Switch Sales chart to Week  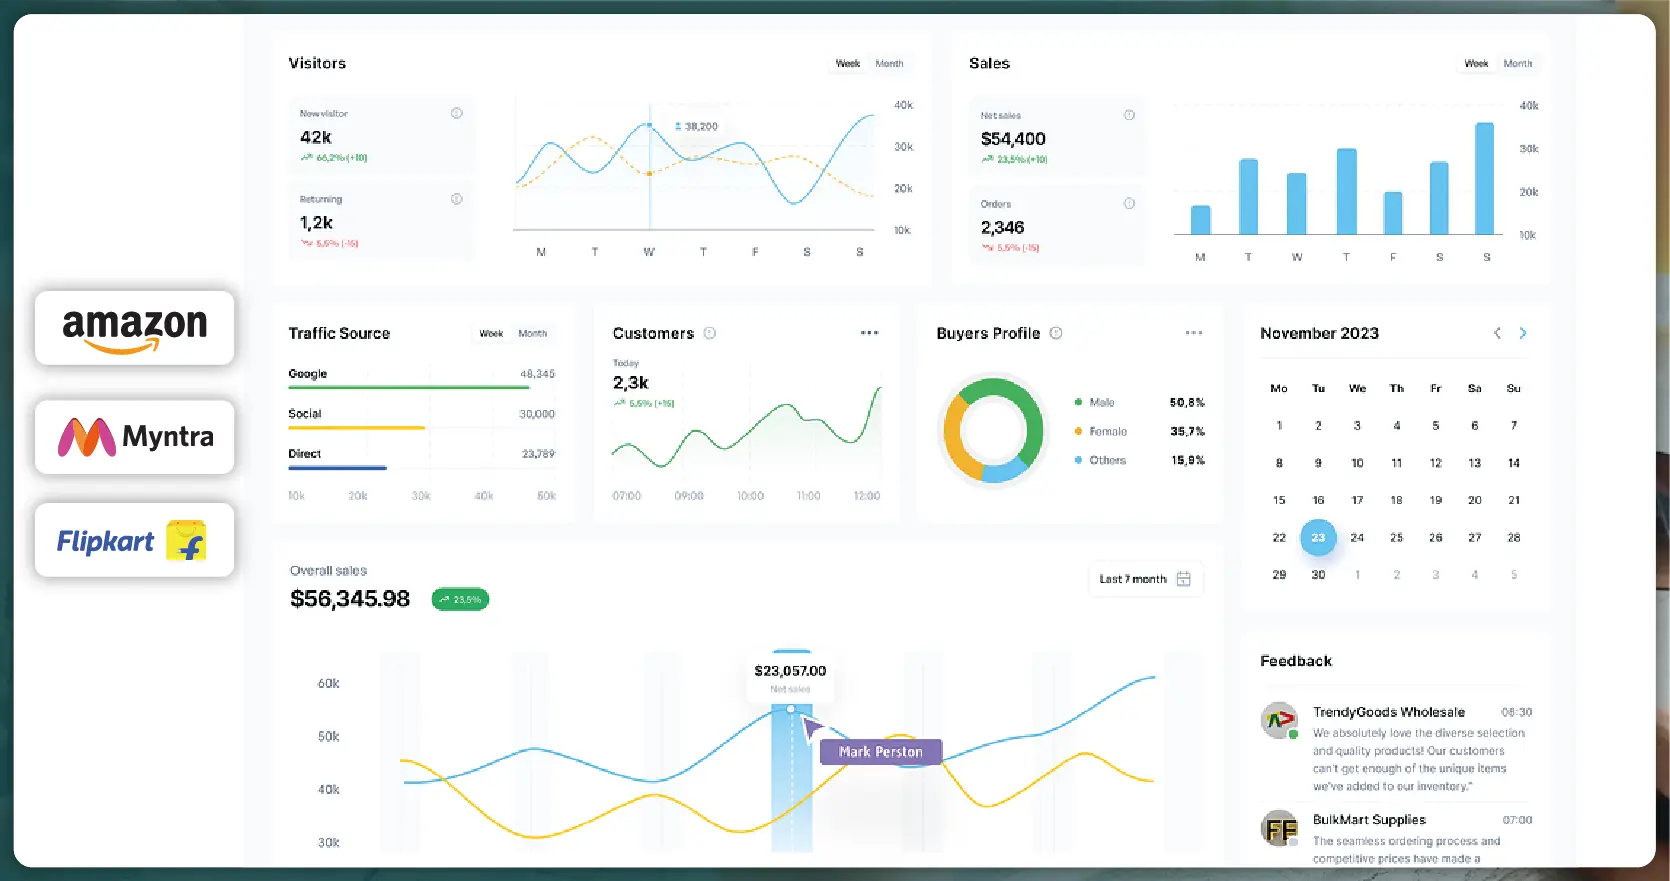tap(1476, 63)
